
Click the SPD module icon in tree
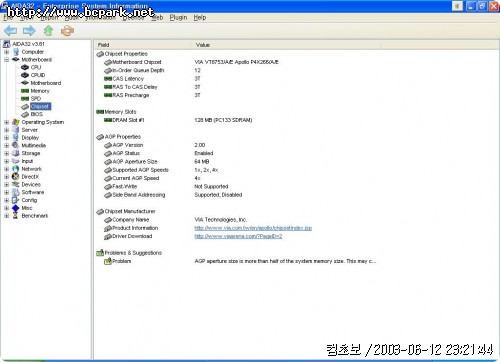click(x=25, y=99)
